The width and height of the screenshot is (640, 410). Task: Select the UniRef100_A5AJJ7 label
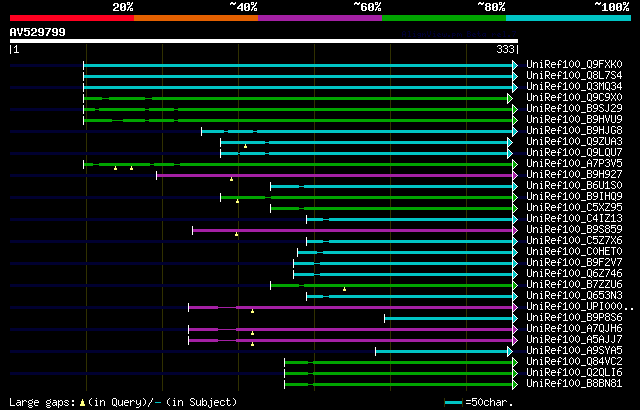(574, 340)
